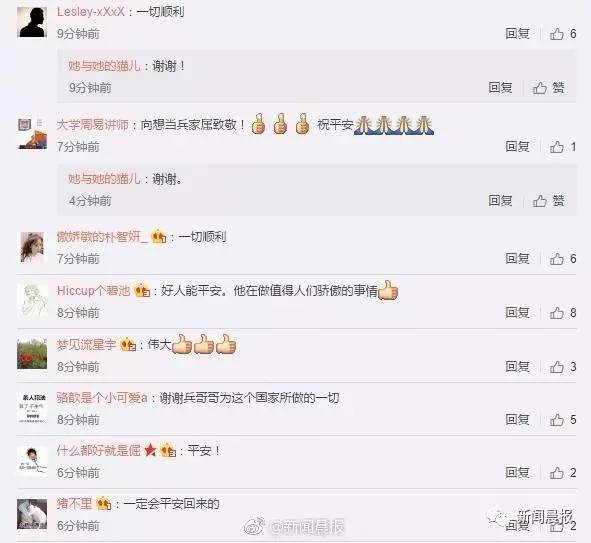Click 回复 under 大学周易讲师's comment
591x543 pixels.
517,147
